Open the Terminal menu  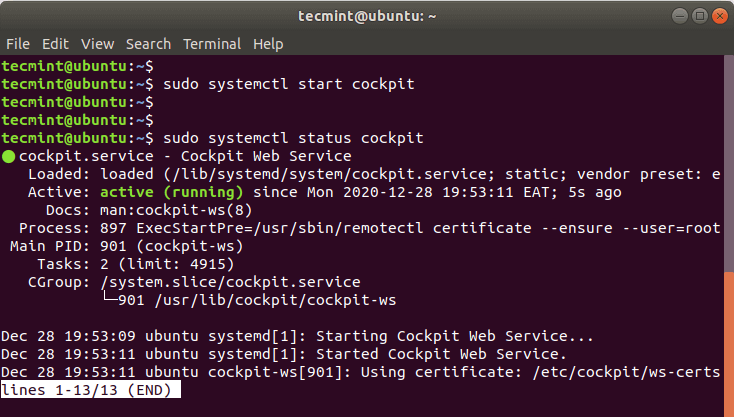coord(212,44)
